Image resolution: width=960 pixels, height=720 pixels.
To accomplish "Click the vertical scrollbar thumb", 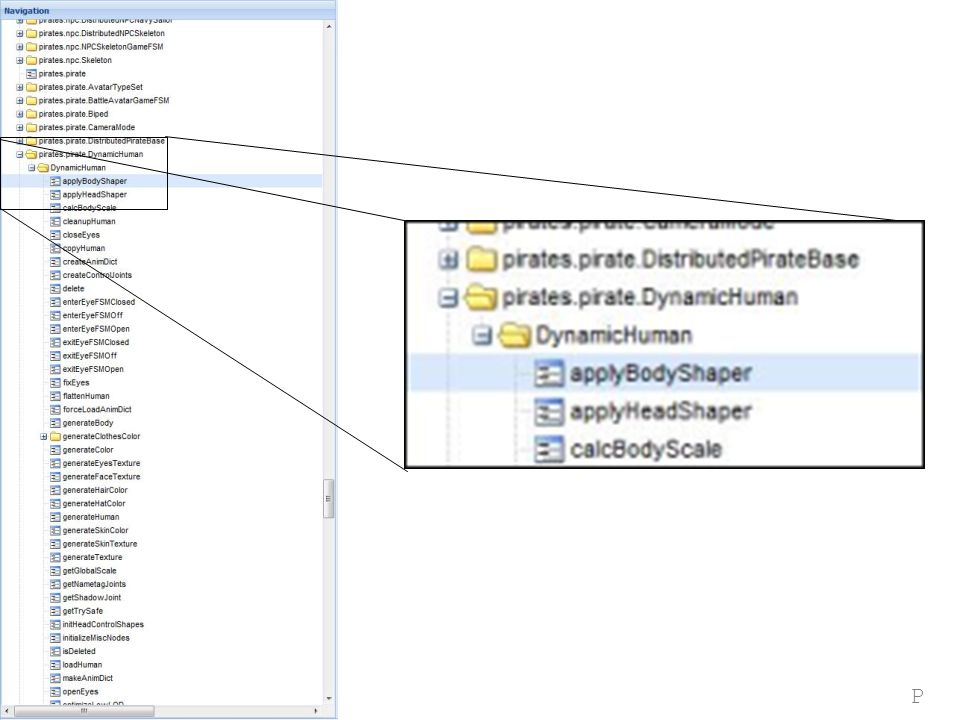I will point(329,499).
